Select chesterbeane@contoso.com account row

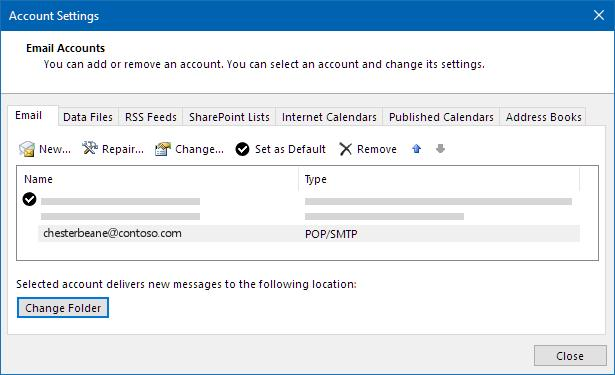point(309,233)
